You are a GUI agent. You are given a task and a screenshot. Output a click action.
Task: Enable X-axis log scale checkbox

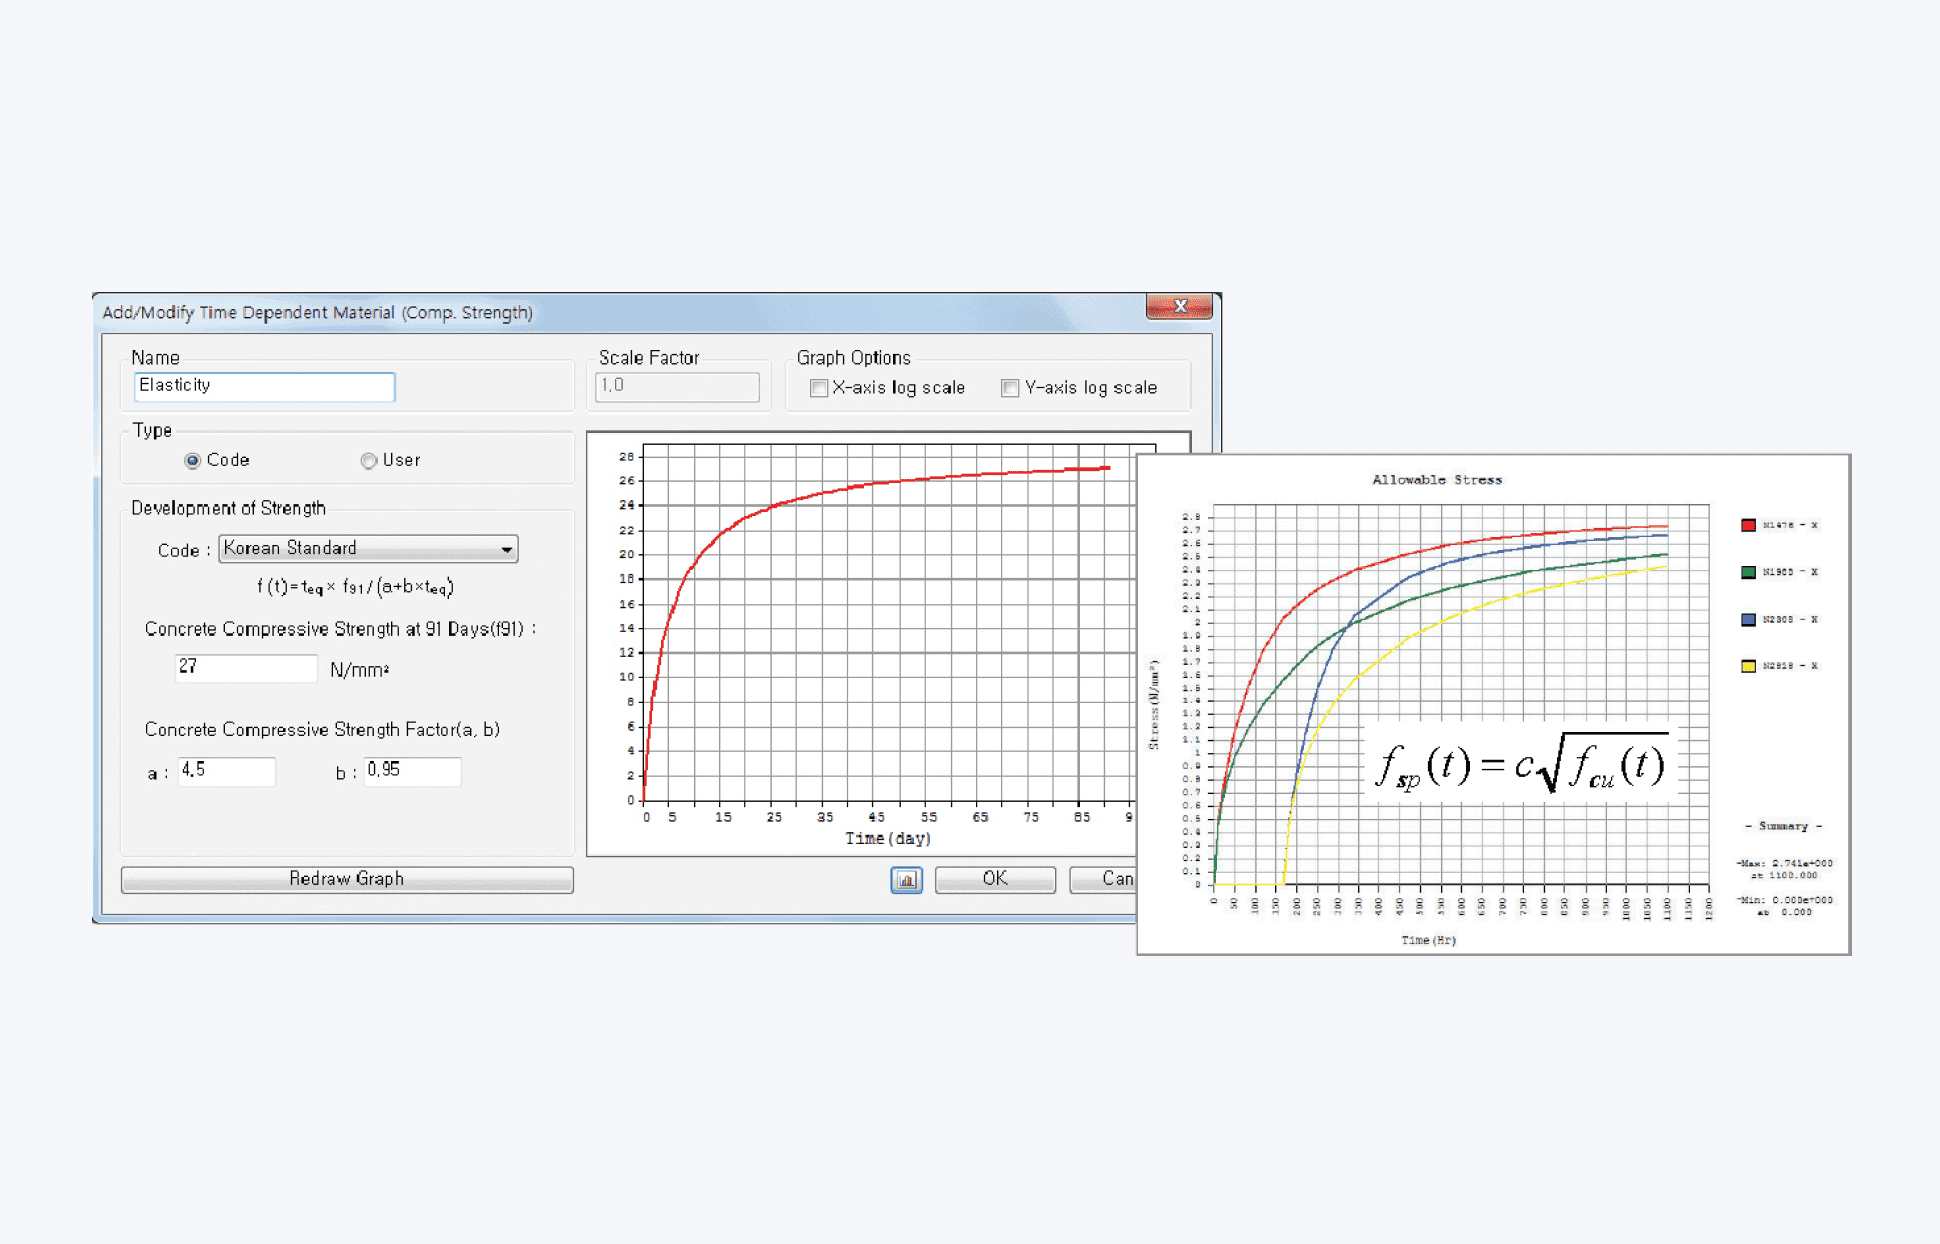pyautogui.click(x=819, y=388)
